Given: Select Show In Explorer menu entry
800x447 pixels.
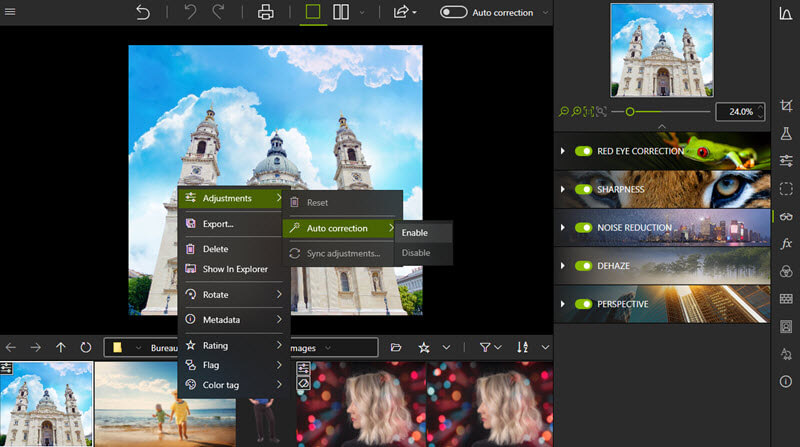Looking at the screenshot, I should [x=235, y=269].
